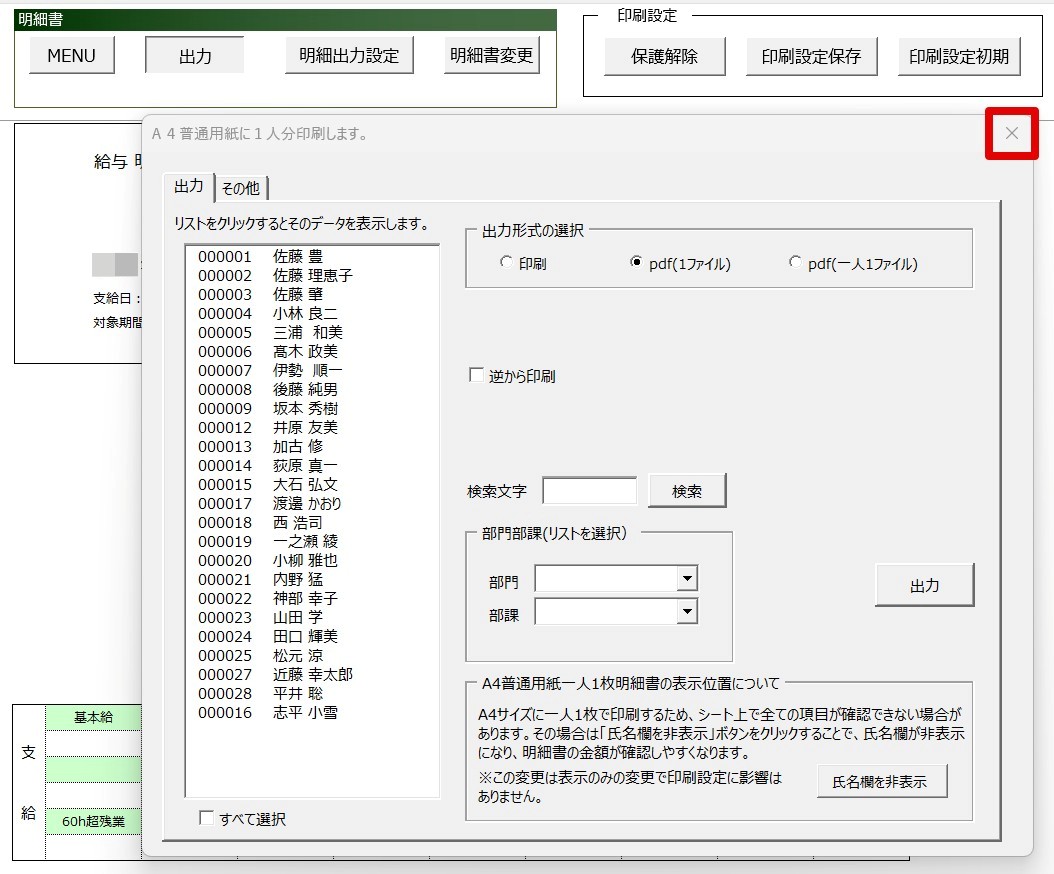The width and height of the screenshot is (1054, 874).
Task: Enable 逆から印刷 checkbox
Action: pyautogui.click(x=477, y=375)
